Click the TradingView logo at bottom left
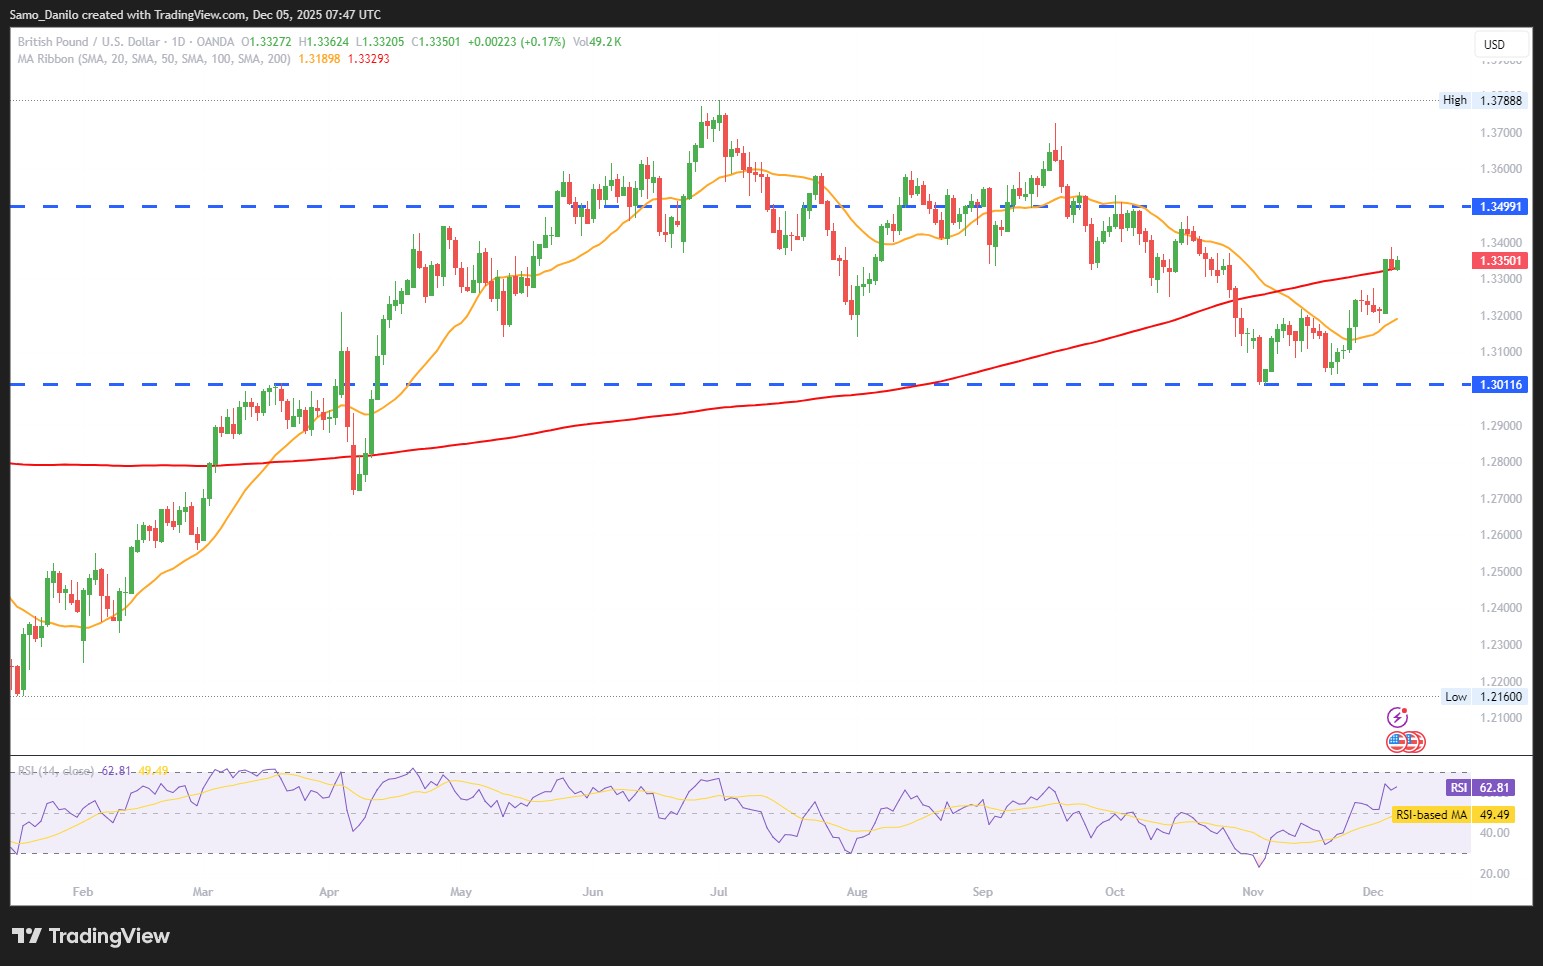This screenshot has height=966, width=1543. tap(91, 936)
